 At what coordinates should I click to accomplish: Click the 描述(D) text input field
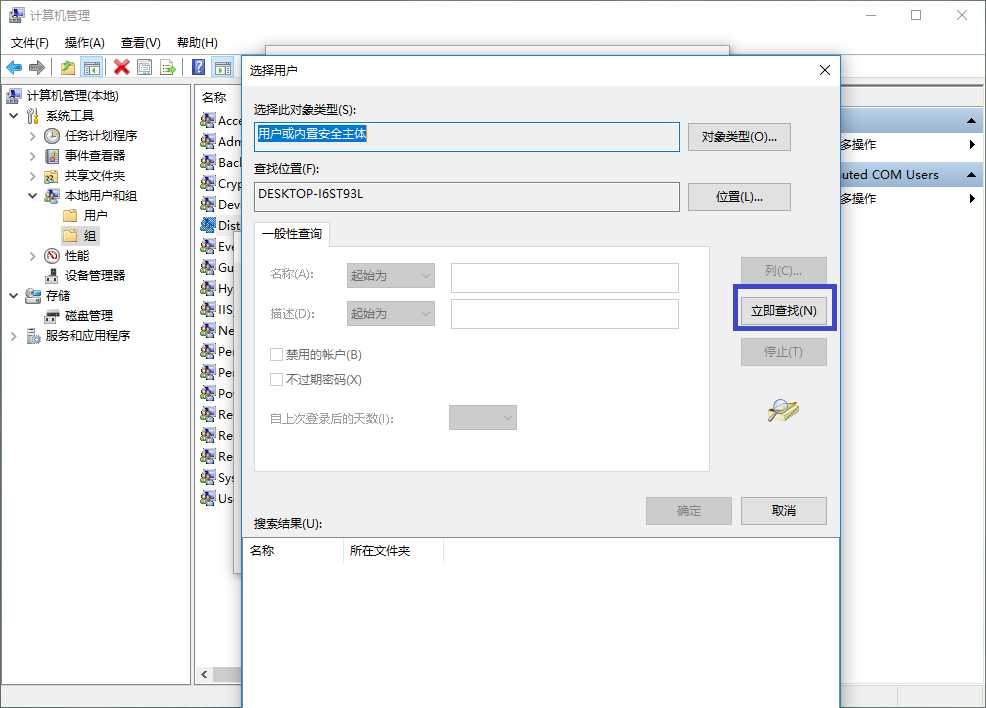(565, 314)
